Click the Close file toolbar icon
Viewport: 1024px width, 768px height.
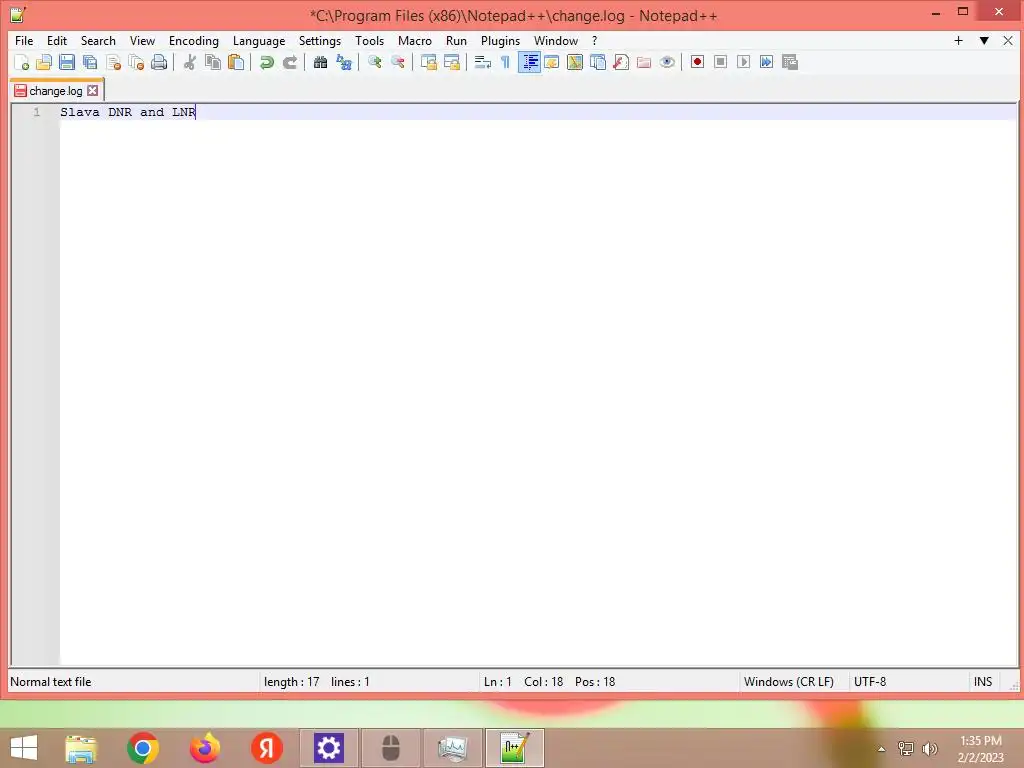coord(114,63)
